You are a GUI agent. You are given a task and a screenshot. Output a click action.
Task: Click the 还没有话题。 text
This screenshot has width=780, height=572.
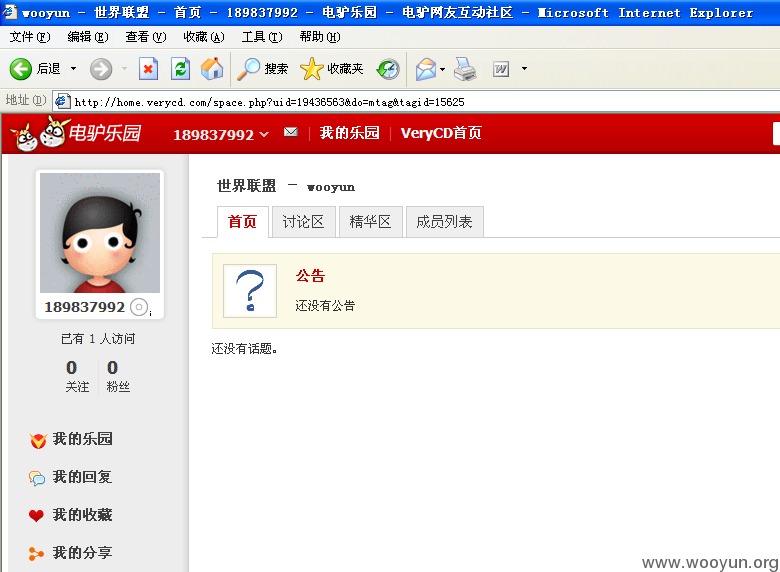(x=244, y=349)
